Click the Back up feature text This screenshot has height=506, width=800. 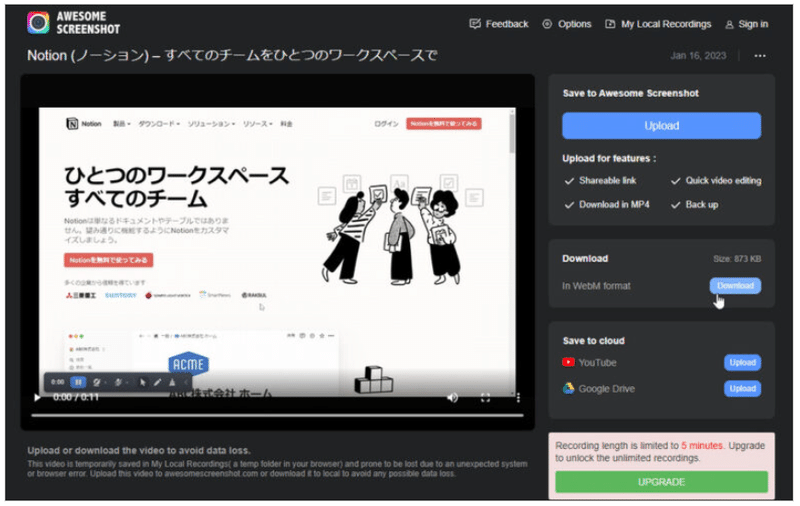coord(702,205)
